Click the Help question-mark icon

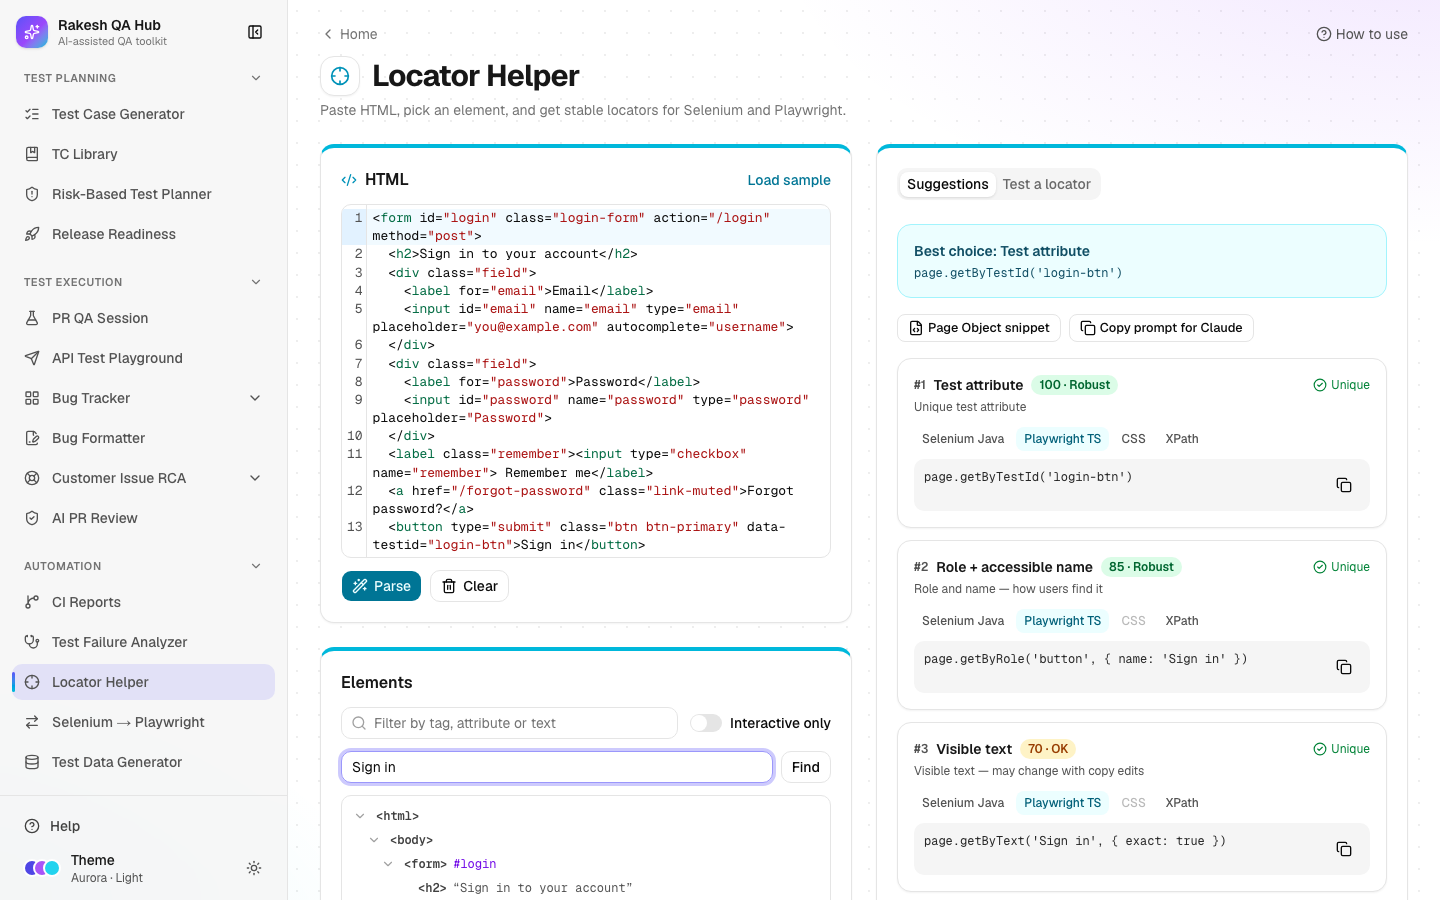[x=32, y=826]
